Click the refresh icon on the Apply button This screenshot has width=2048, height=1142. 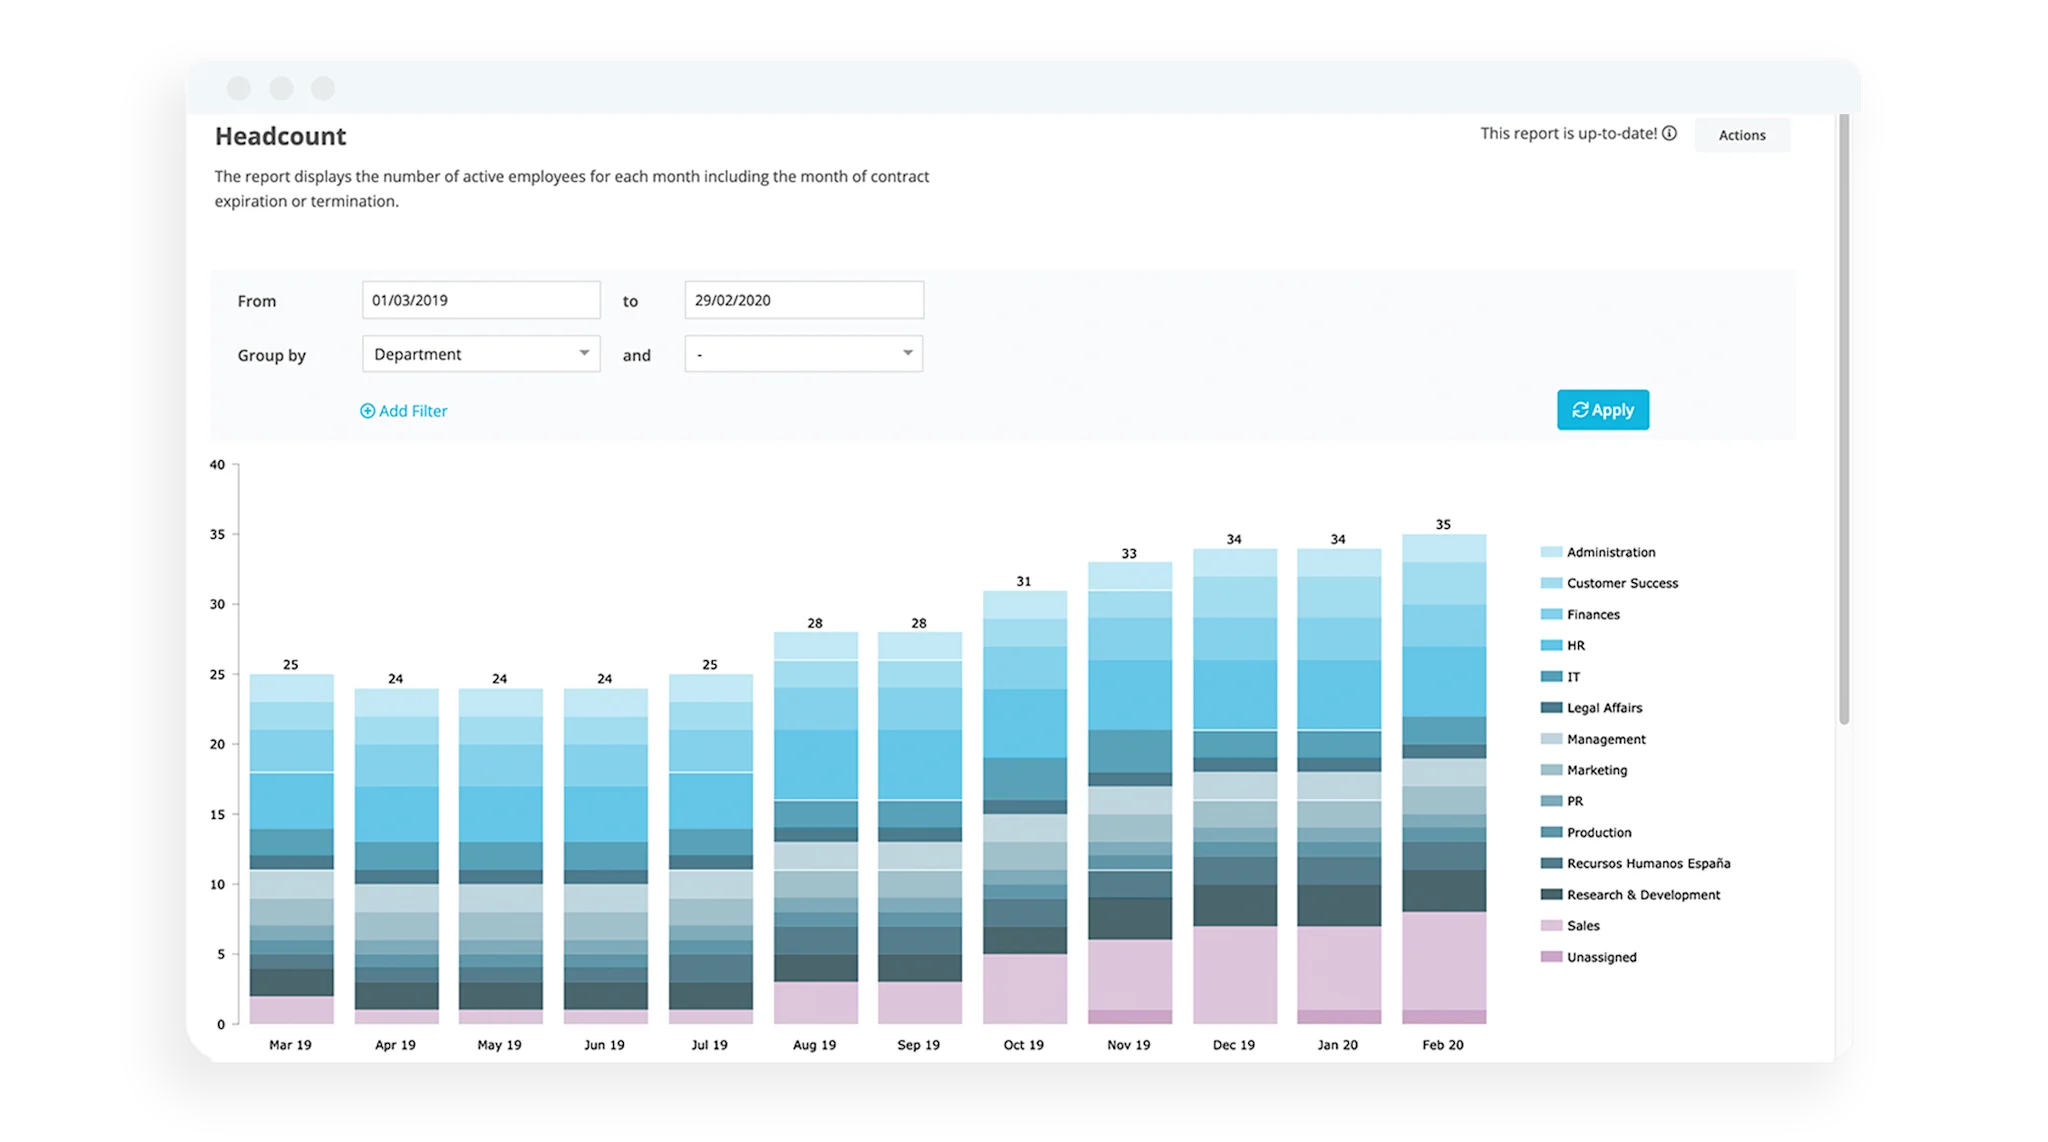(1580, 410)
